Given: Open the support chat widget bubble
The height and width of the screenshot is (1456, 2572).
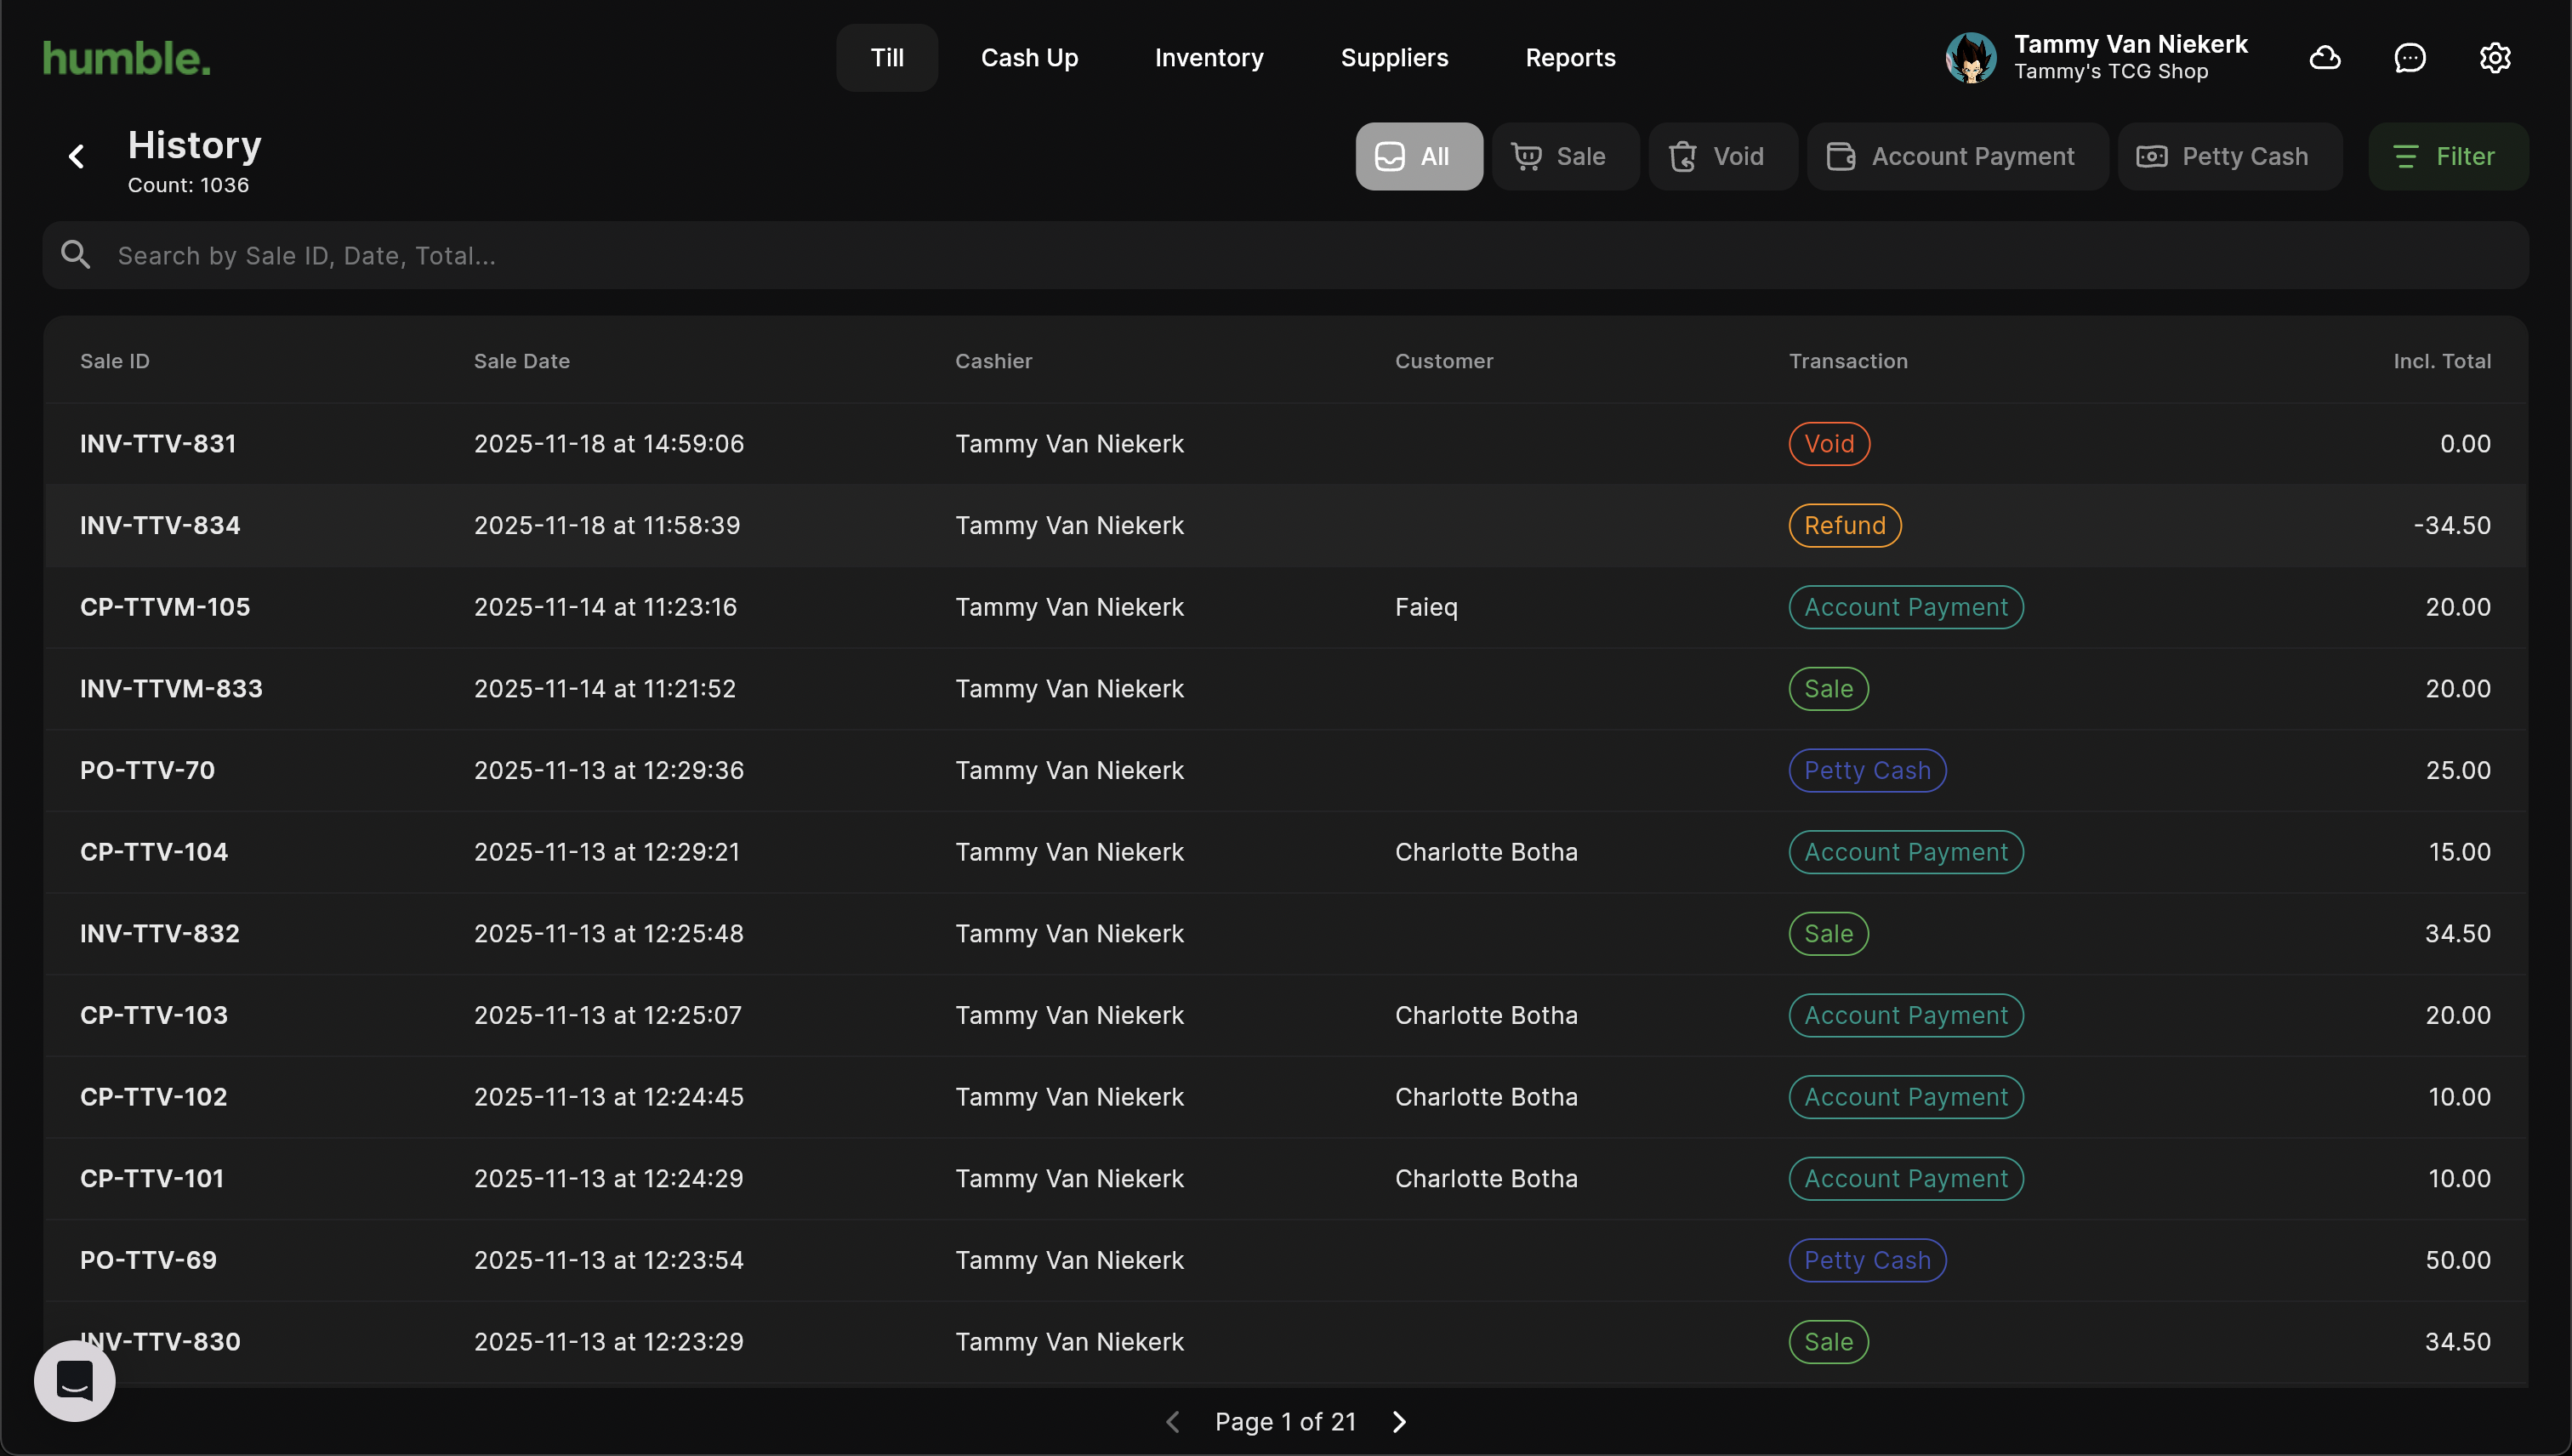Looking at the screenshot, I should (75, 1381).
